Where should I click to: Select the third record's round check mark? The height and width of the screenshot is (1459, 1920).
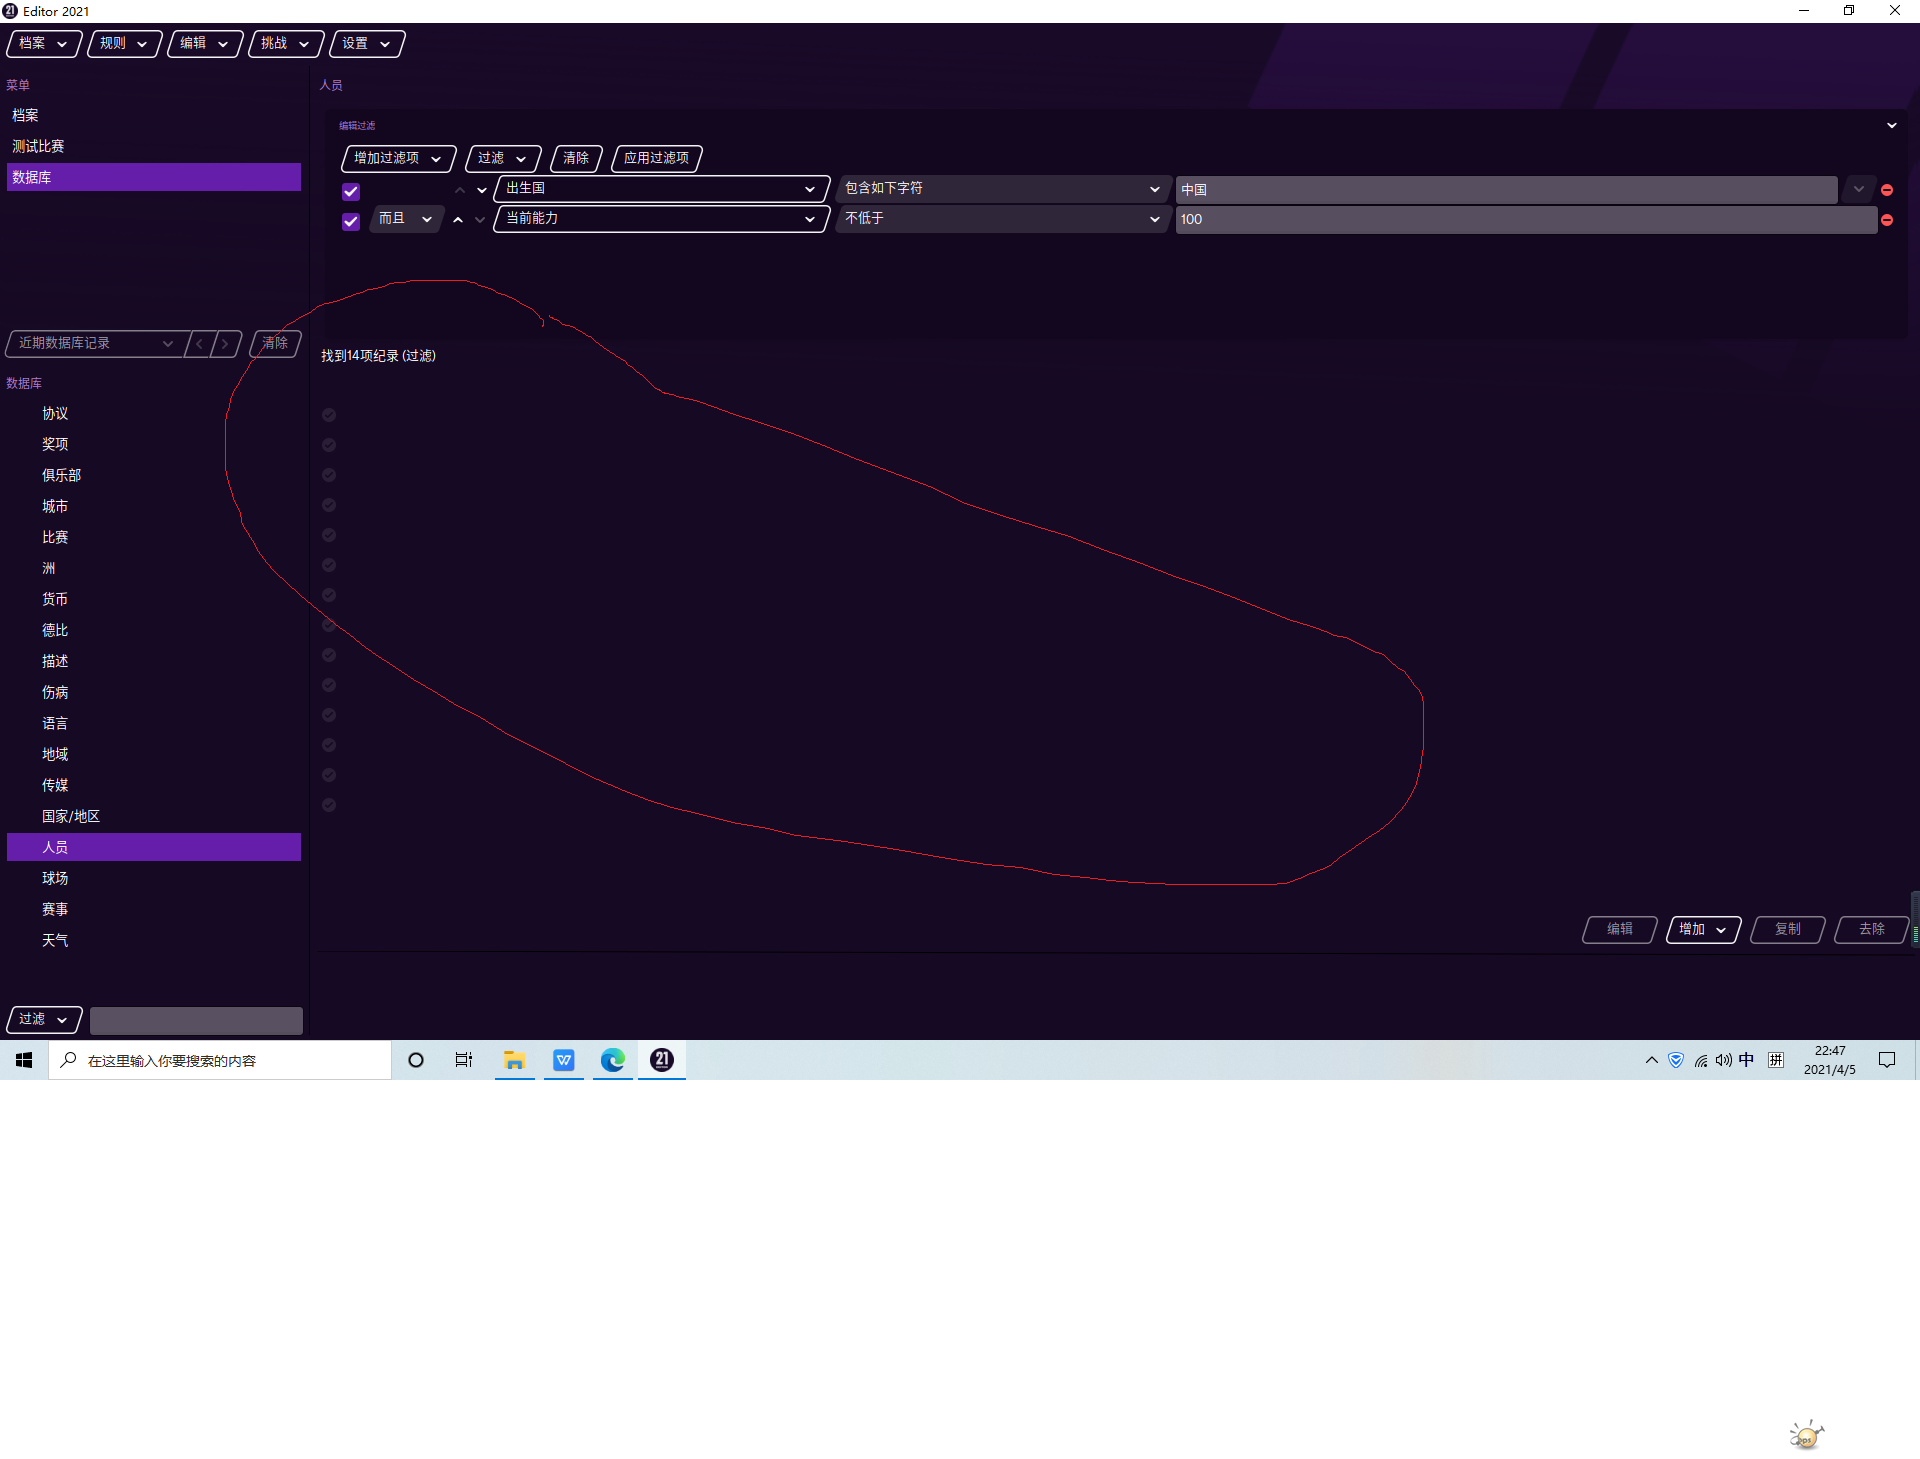point(329,475)
